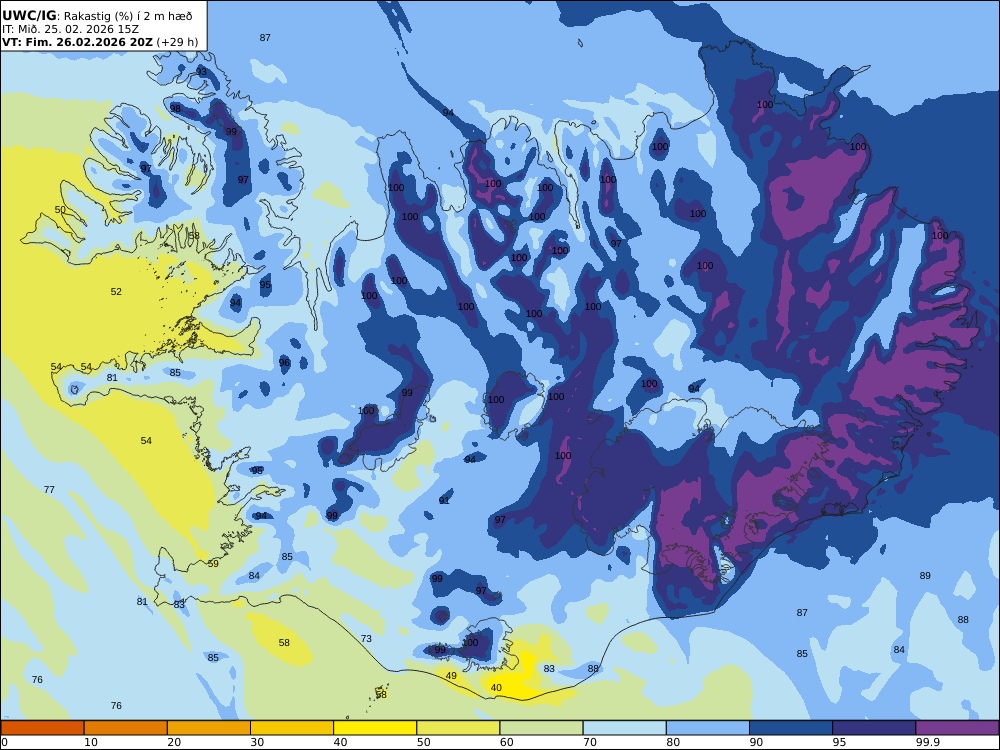Click the map value '91' in central Iceland

(445, 501)
